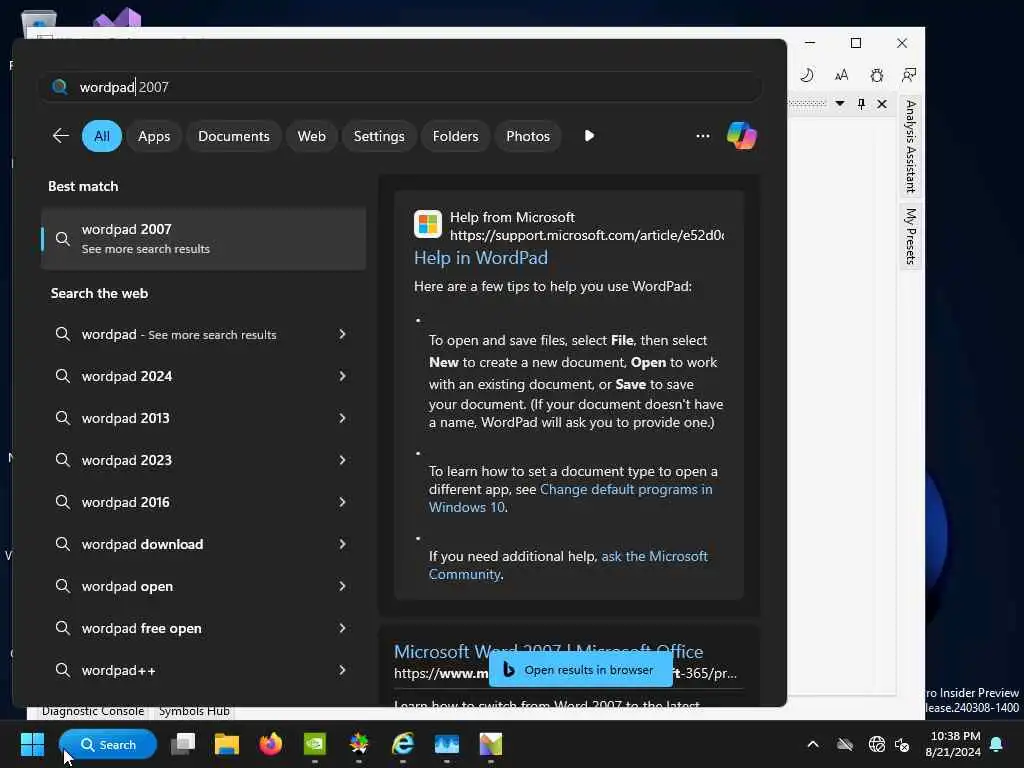This screenshot has width=1024, height=768.
Task: Expand the 'wordpad - See more search results' chevron
Action: pos(342,334)
